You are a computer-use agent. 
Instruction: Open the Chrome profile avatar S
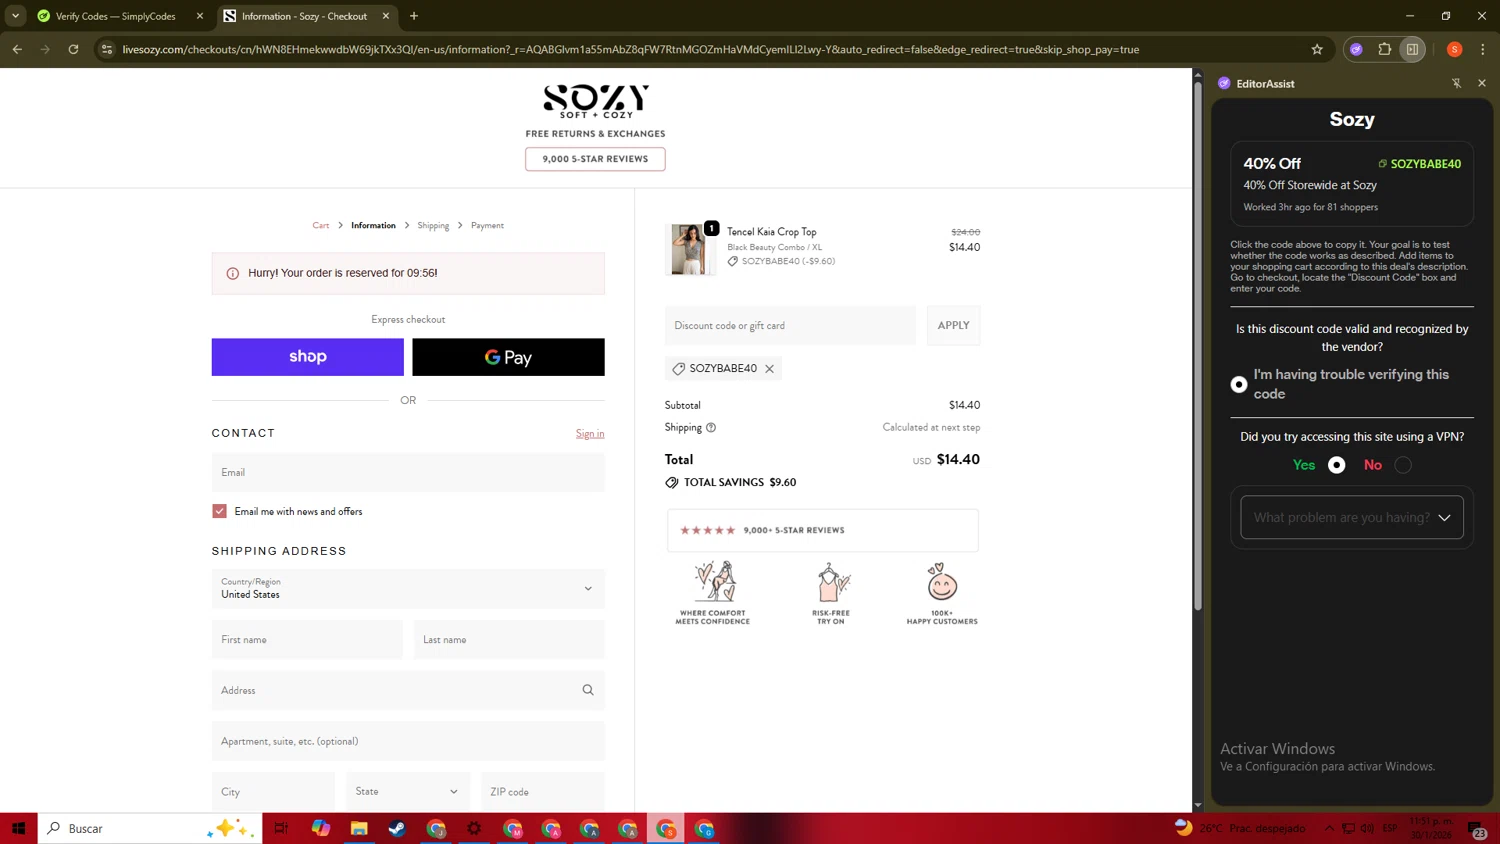tap(1454, 49)
